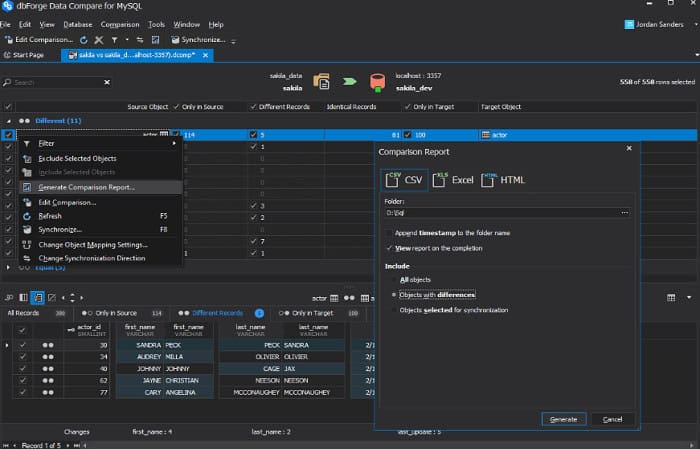Select the Excel report format
700x449 pixels.
coord(453,180)
